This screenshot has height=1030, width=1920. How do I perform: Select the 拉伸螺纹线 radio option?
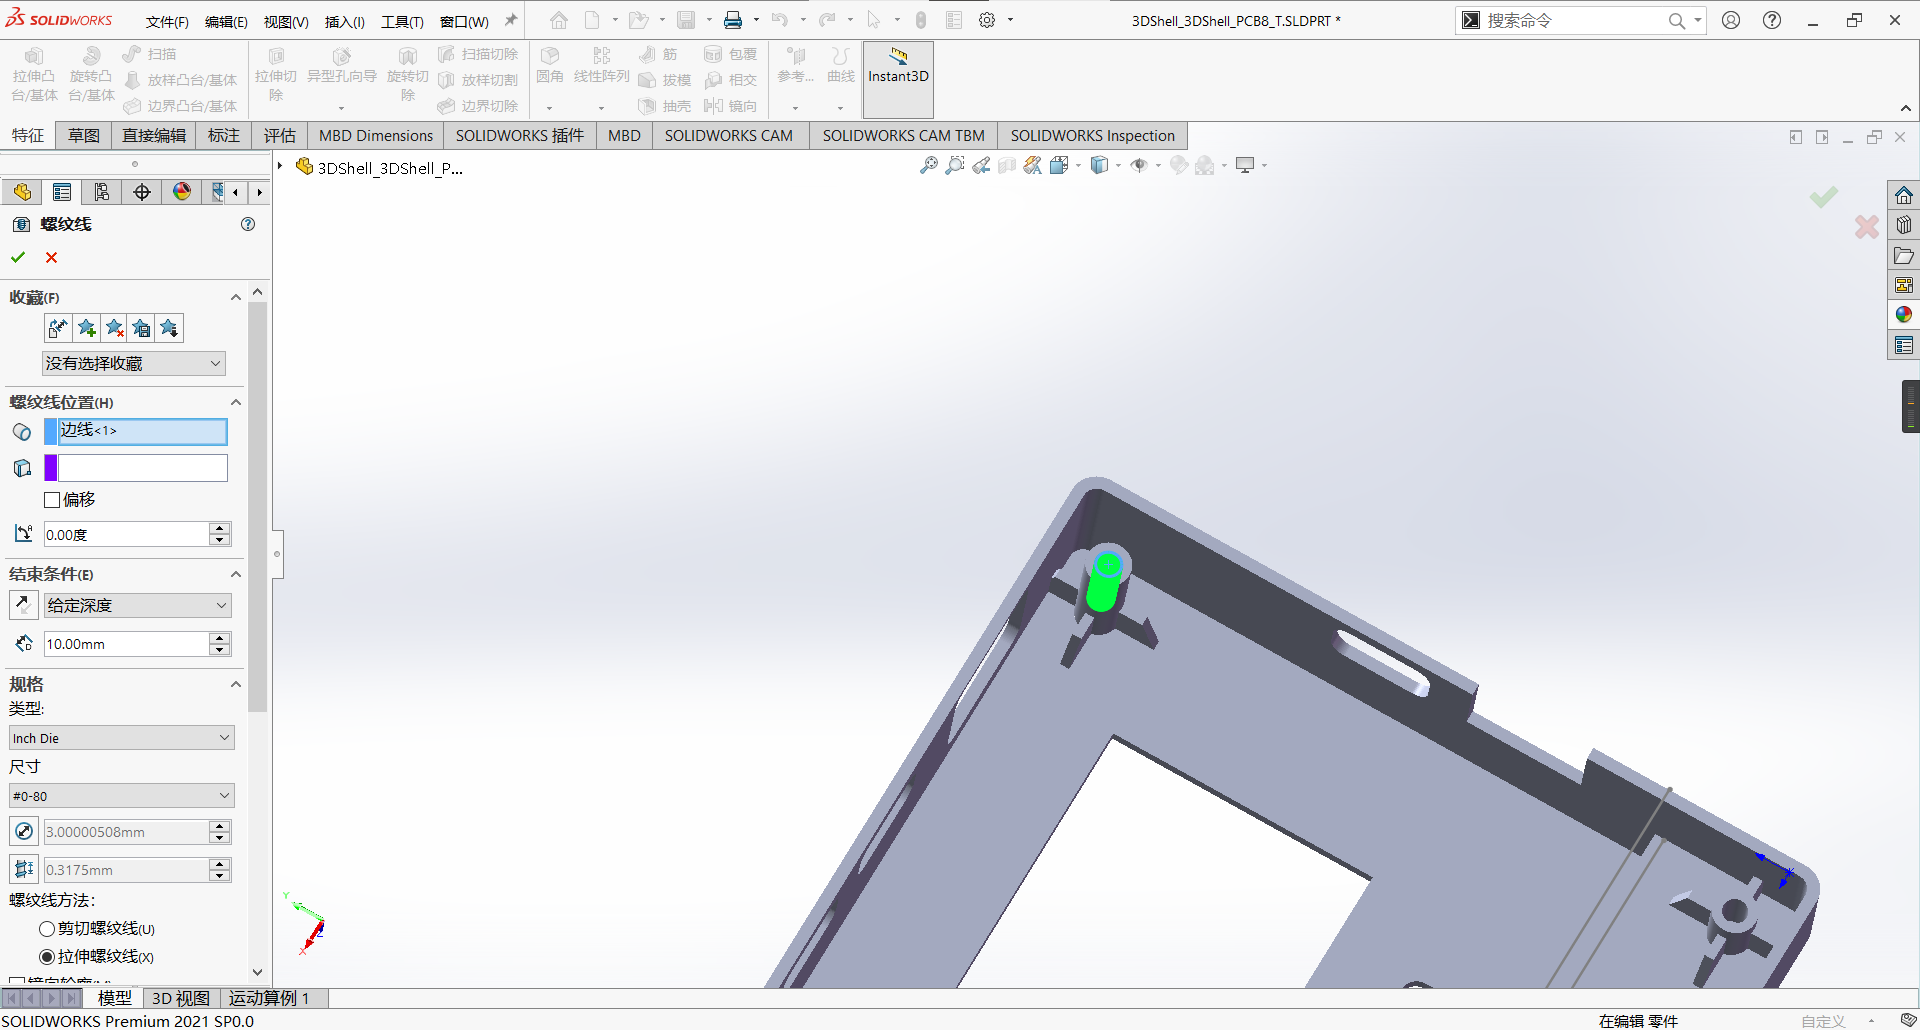point(47,957)
